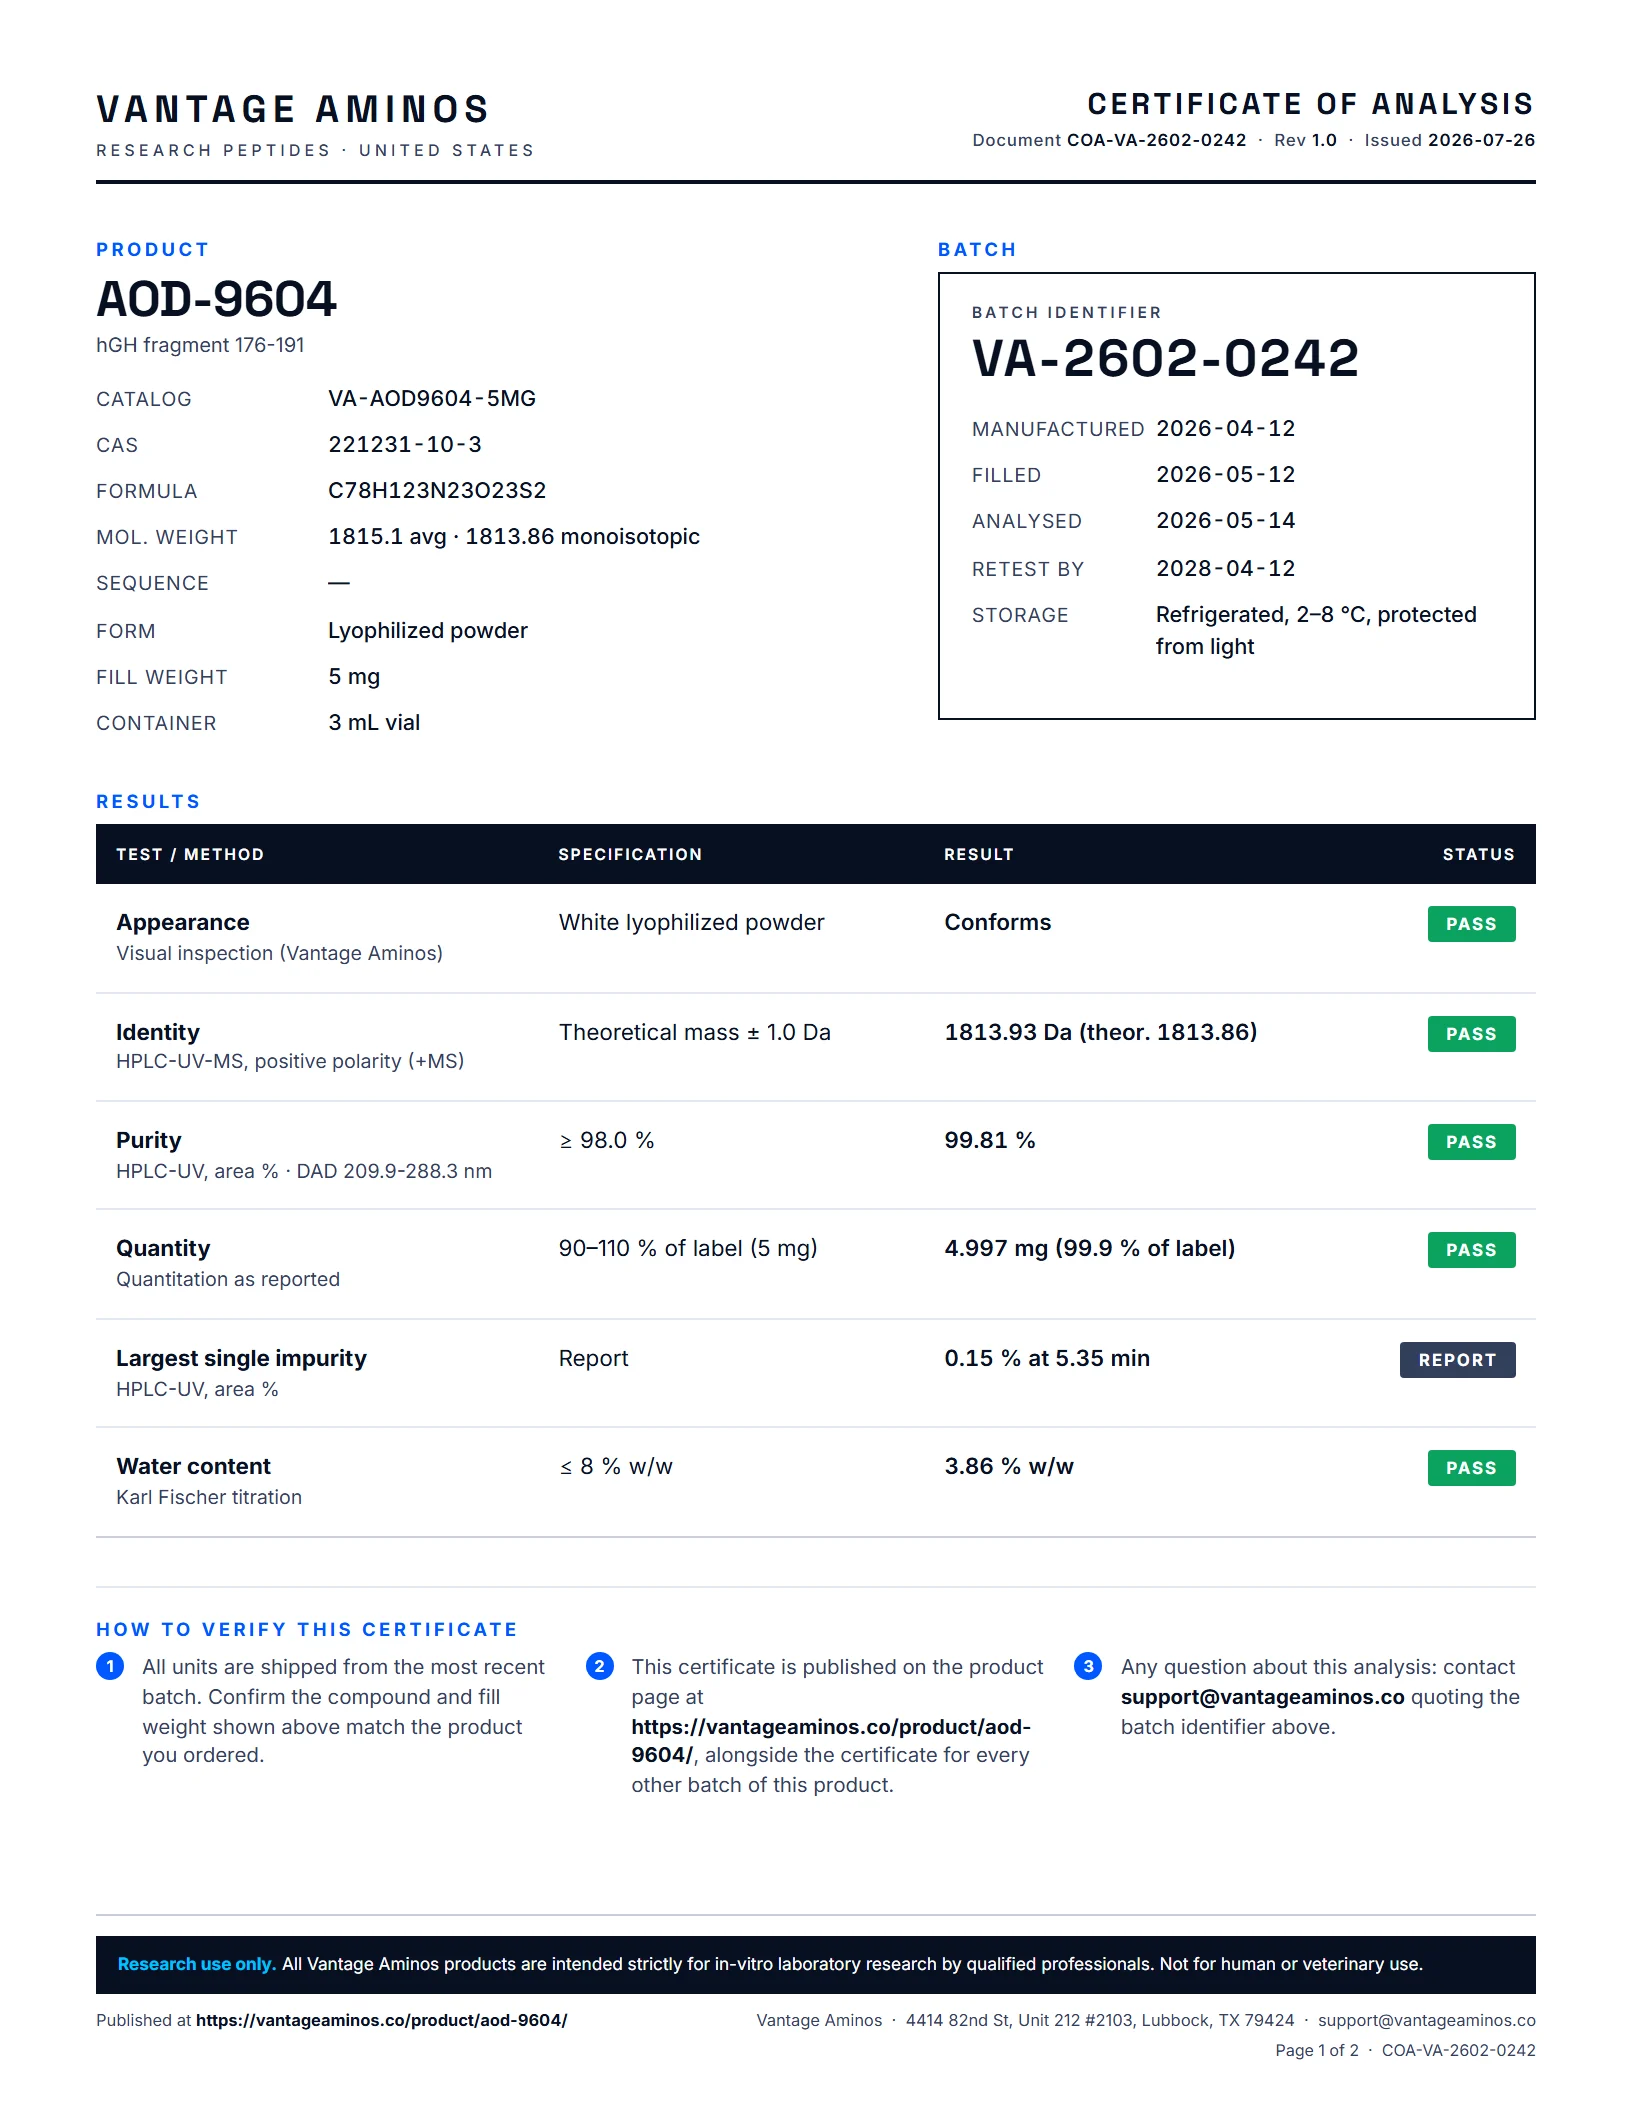The height and width of the screenshot is (2112, 1632).
Task: Click the STATUS column header
Action: tap(1478, 854)
